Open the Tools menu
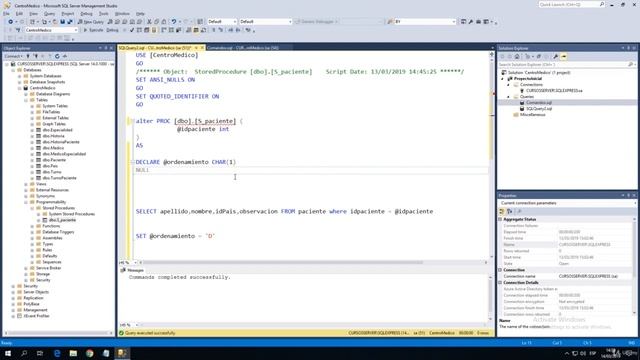The width and height of the screenshot is (640, 360). pos(104,13)
